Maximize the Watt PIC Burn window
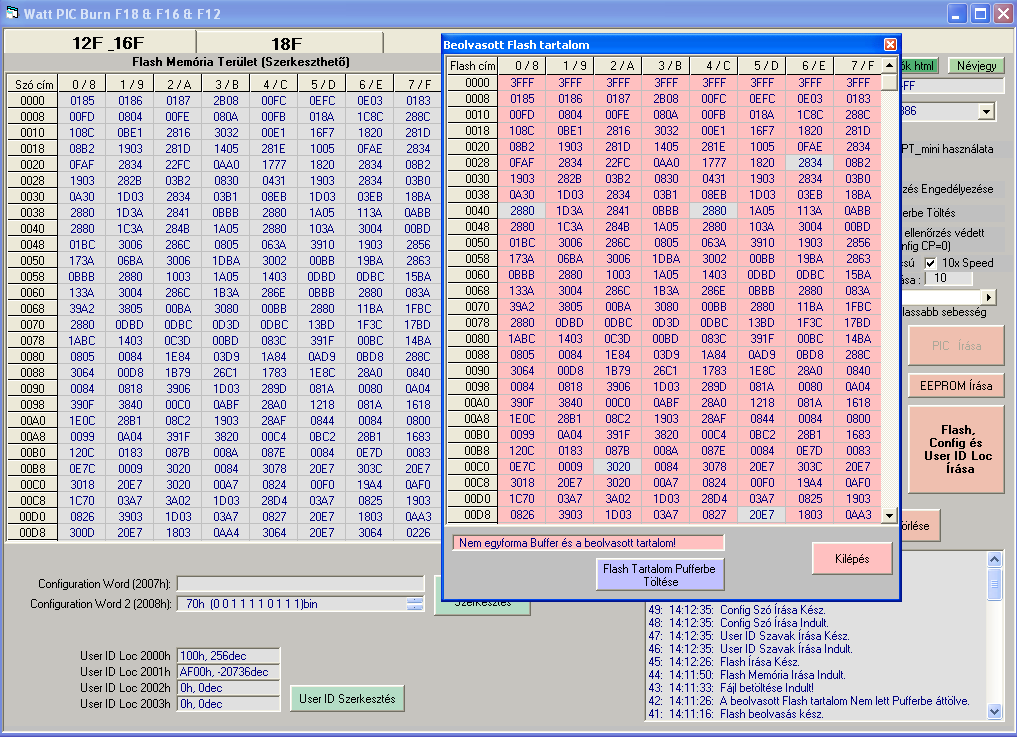The height and width of the screenshot is (737, 1017). (980, 13)
